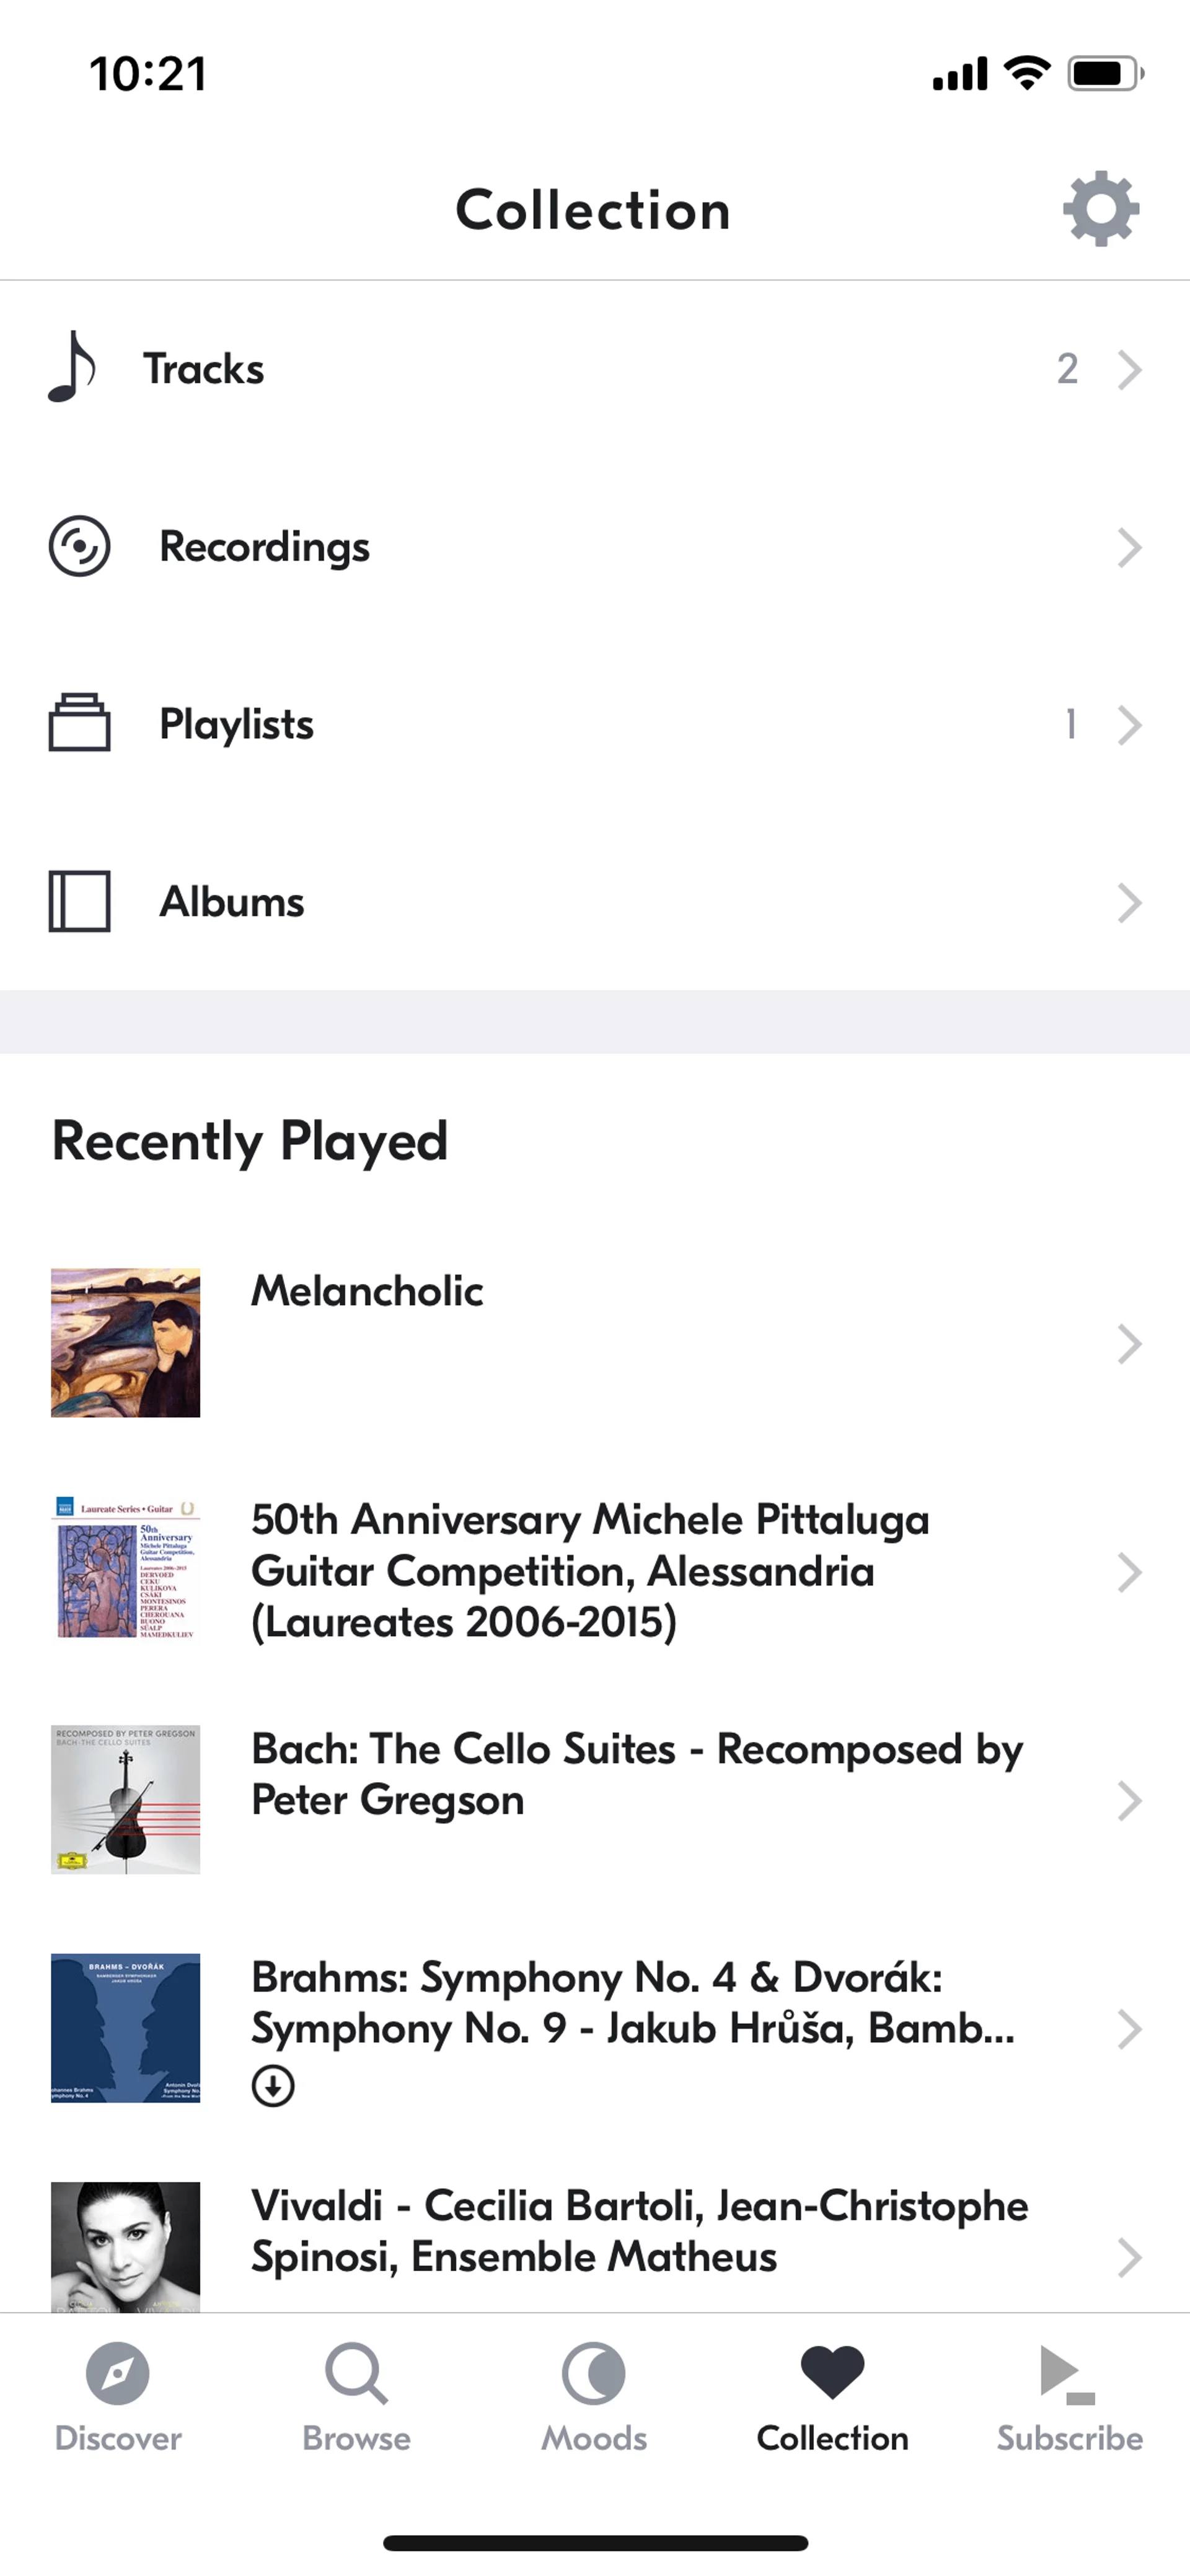
Task: Tap the Tracks music note icon
Action: [x=72, y=367]
